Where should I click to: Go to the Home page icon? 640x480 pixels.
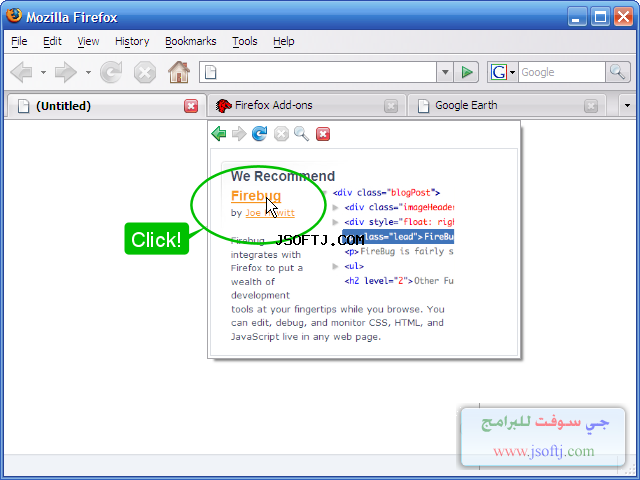(179, 72)
